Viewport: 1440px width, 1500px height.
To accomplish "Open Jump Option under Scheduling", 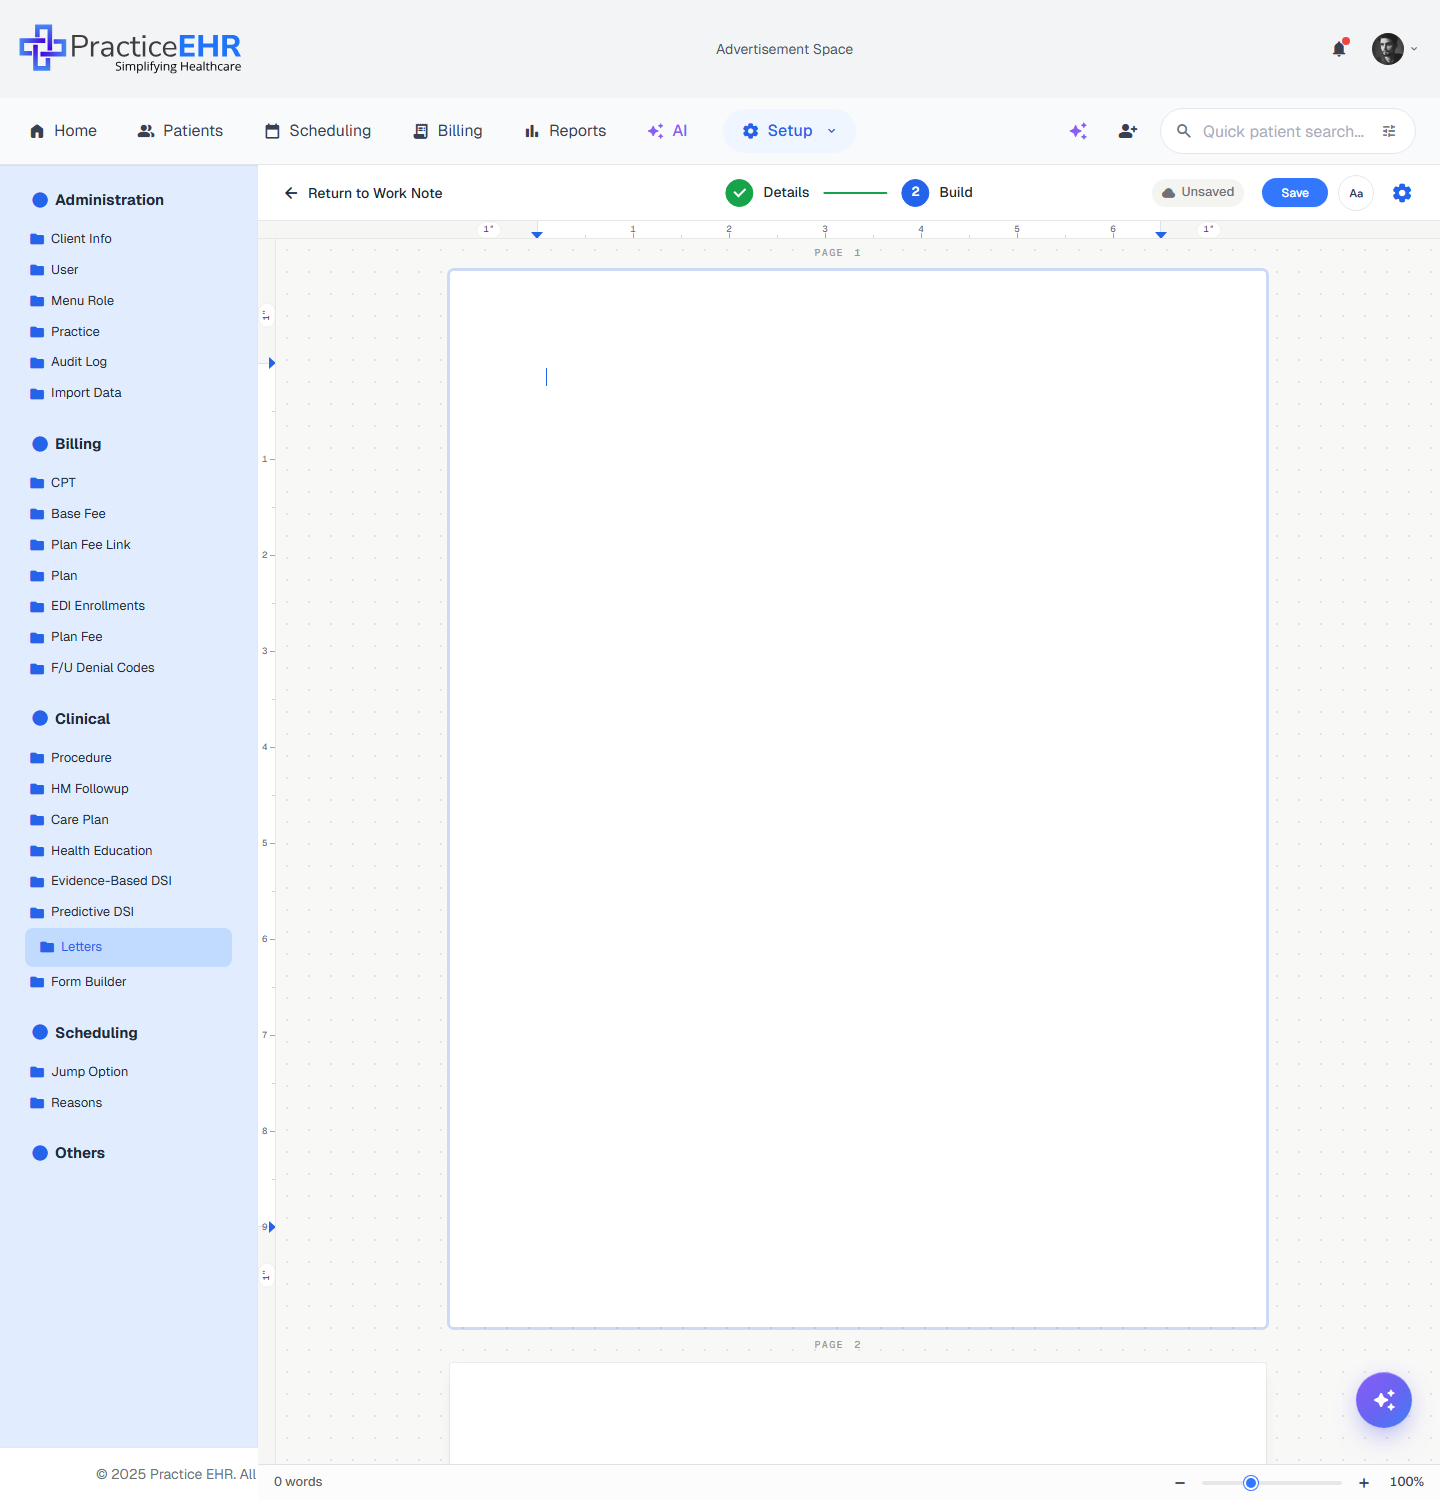I will [90, 1072].
